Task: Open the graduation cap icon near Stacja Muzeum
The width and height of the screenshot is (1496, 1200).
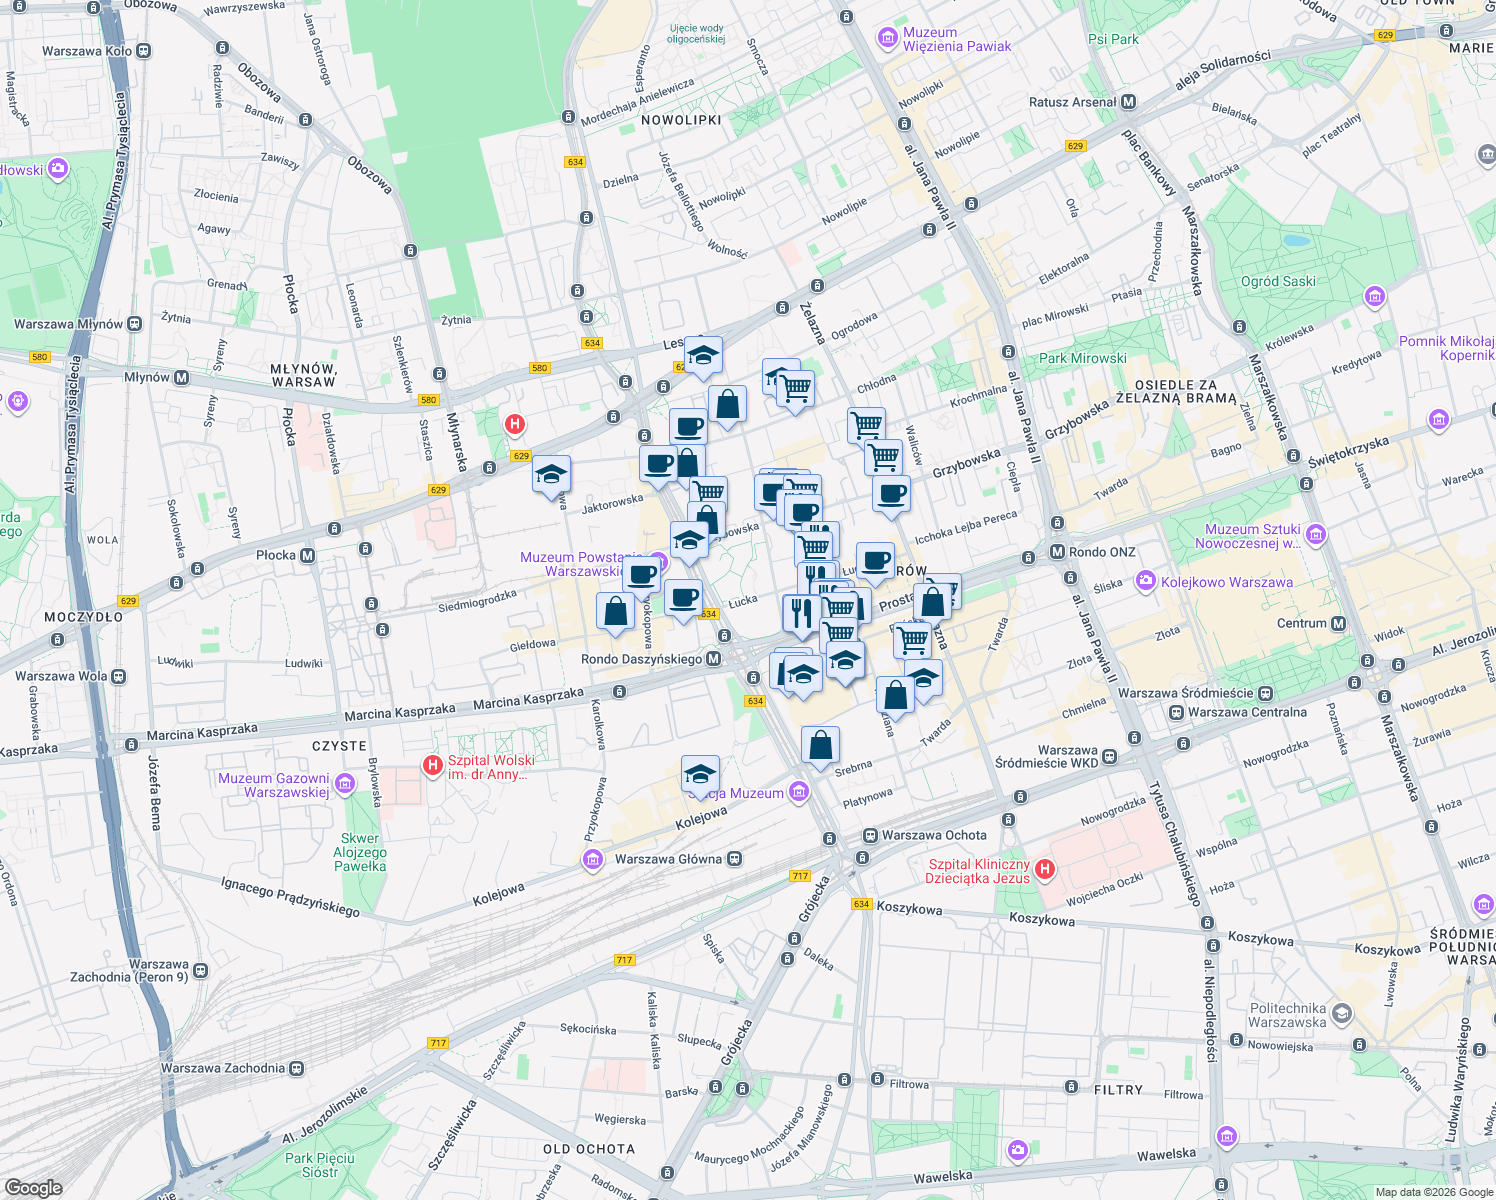Action: tap(701, 772)
